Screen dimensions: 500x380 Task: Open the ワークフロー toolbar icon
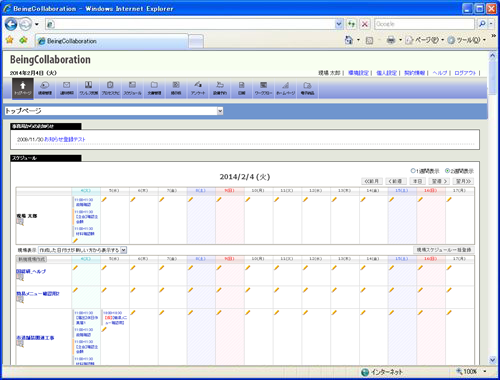tap(263, 88)
